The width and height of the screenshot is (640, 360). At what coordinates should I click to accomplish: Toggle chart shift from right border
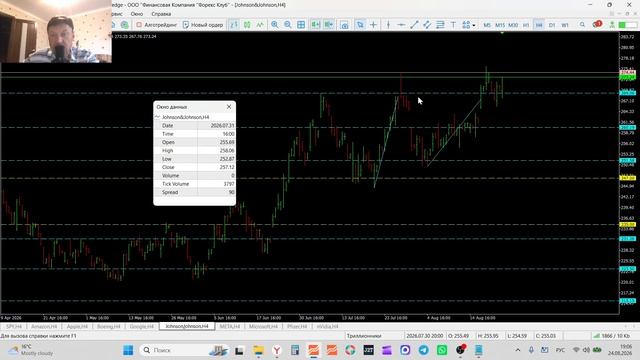click(329, 25)
